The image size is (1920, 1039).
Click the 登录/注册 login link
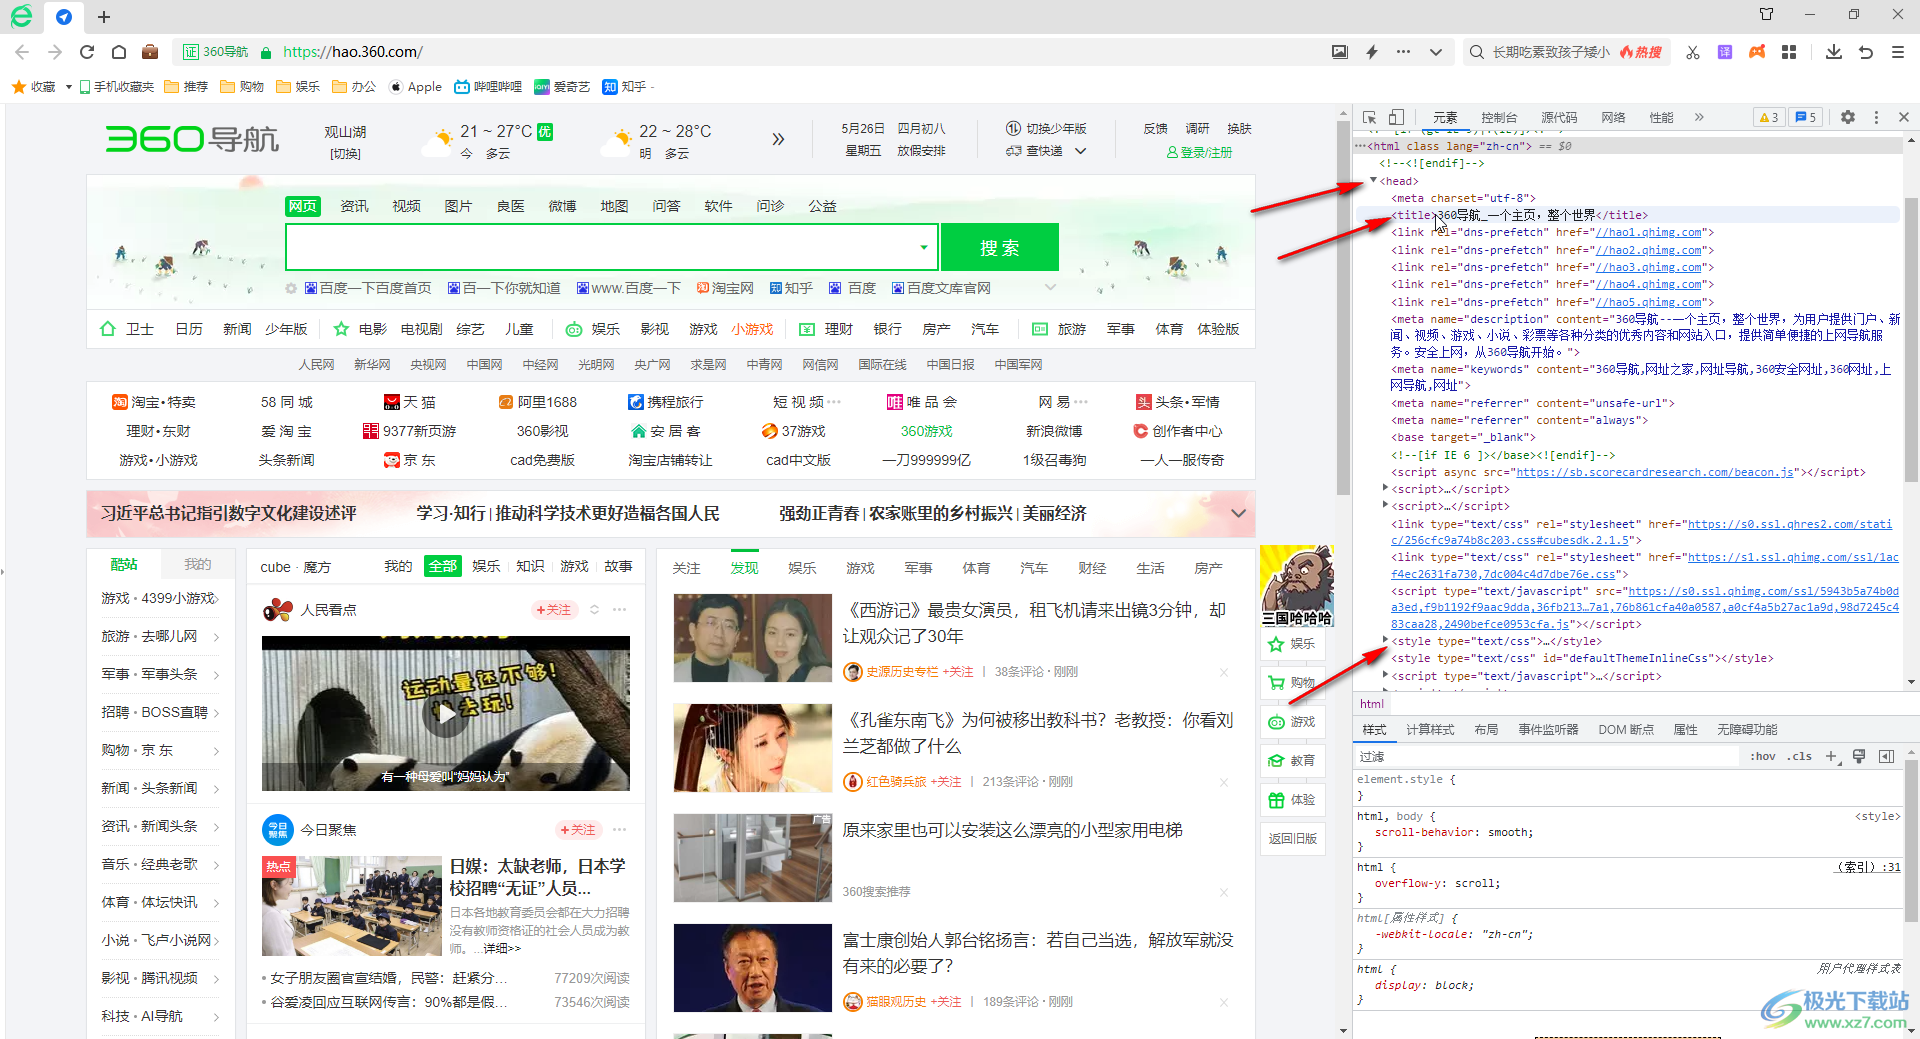coord(1199,152)
